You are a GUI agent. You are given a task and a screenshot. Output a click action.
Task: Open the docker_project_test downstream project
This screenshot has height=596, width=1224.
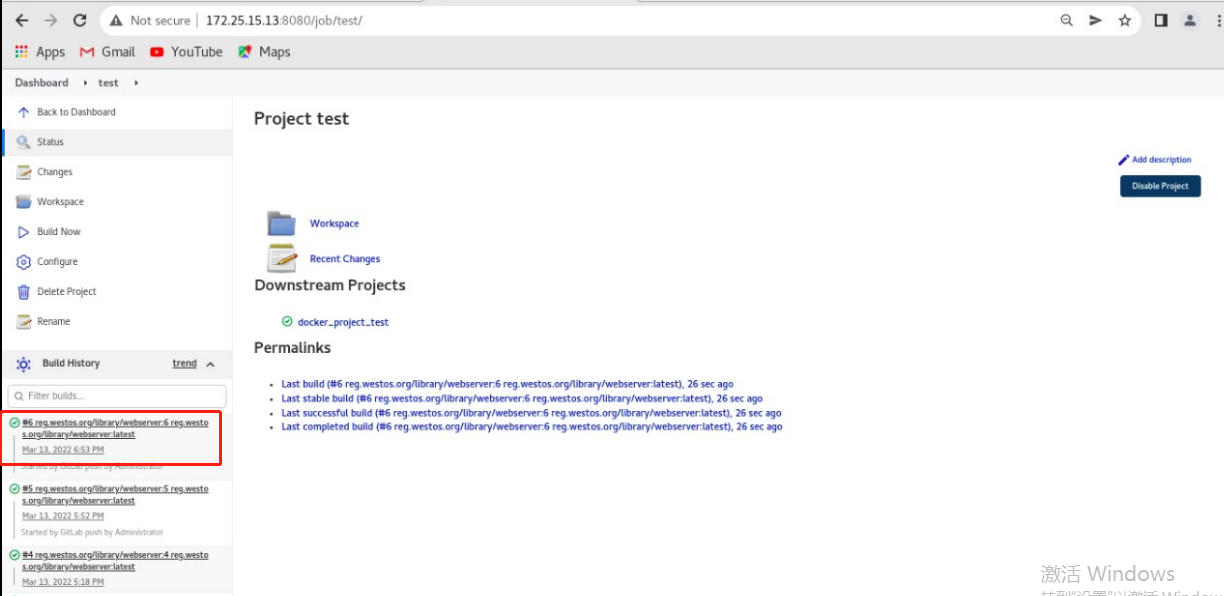(x=343, y=323)
